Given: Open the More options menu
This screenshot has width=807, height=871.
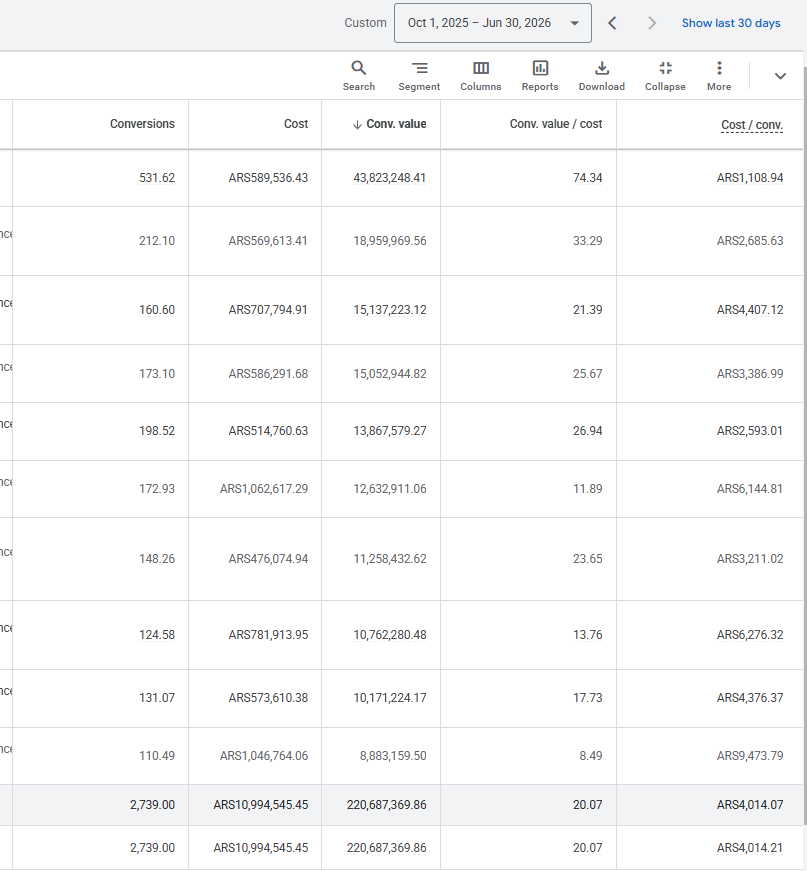Looking at the screenshot, I should click(x=719, y=76).
